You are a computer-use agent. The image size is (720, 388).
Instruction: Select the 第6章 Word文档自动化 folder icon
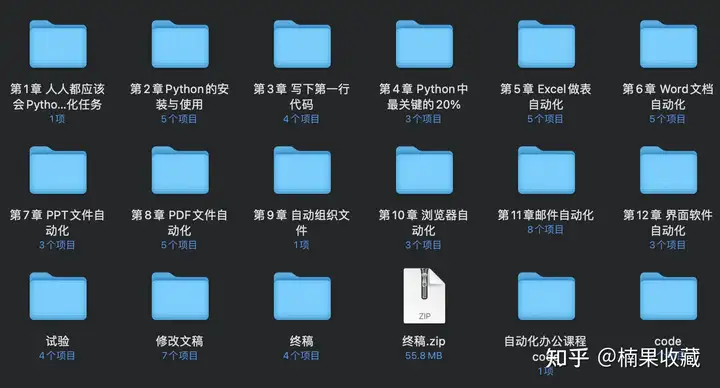tap(669, 44)
